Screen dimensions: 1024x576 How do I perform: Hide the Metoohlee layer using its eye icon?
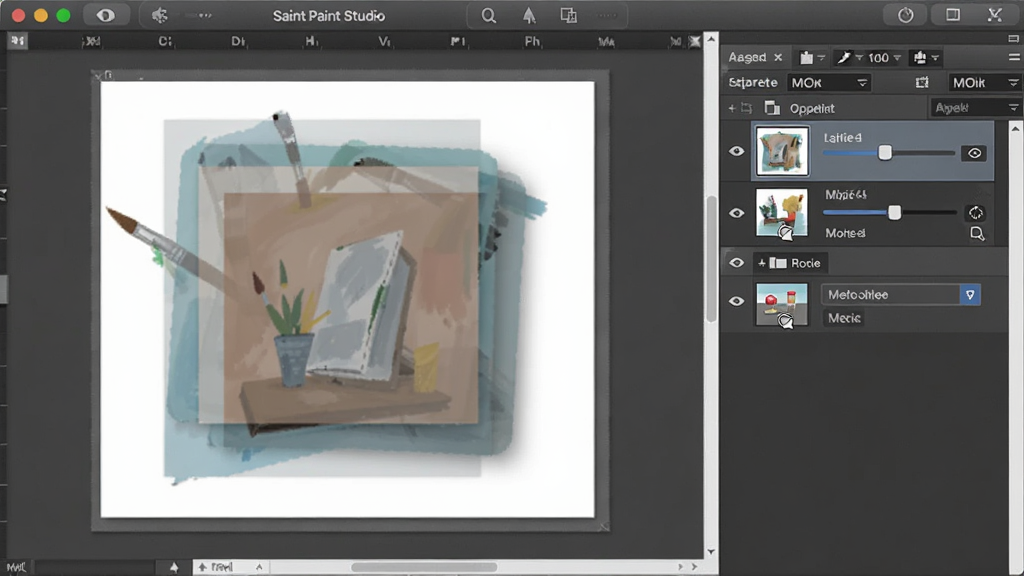point(737,301)
